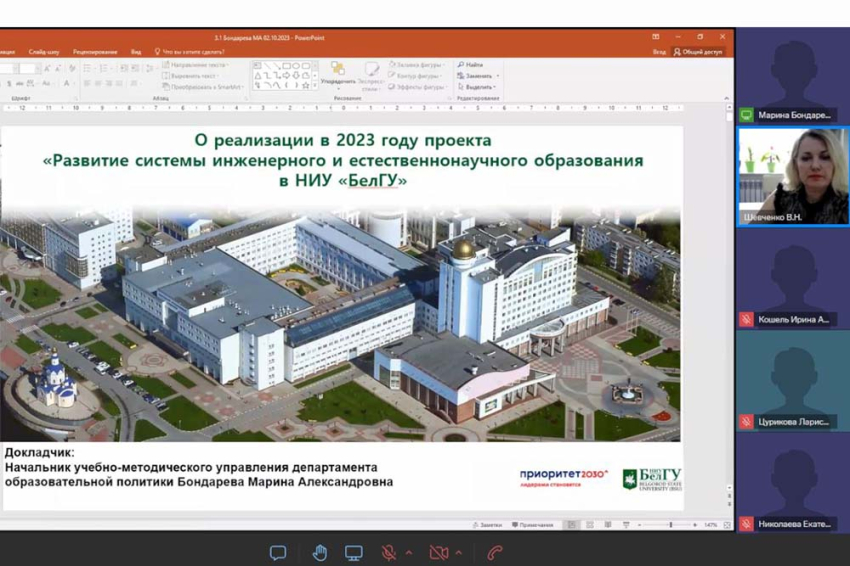850x566 pixels.
Task: Start screen sharing with monitor icon
Action: click(354, 553)
